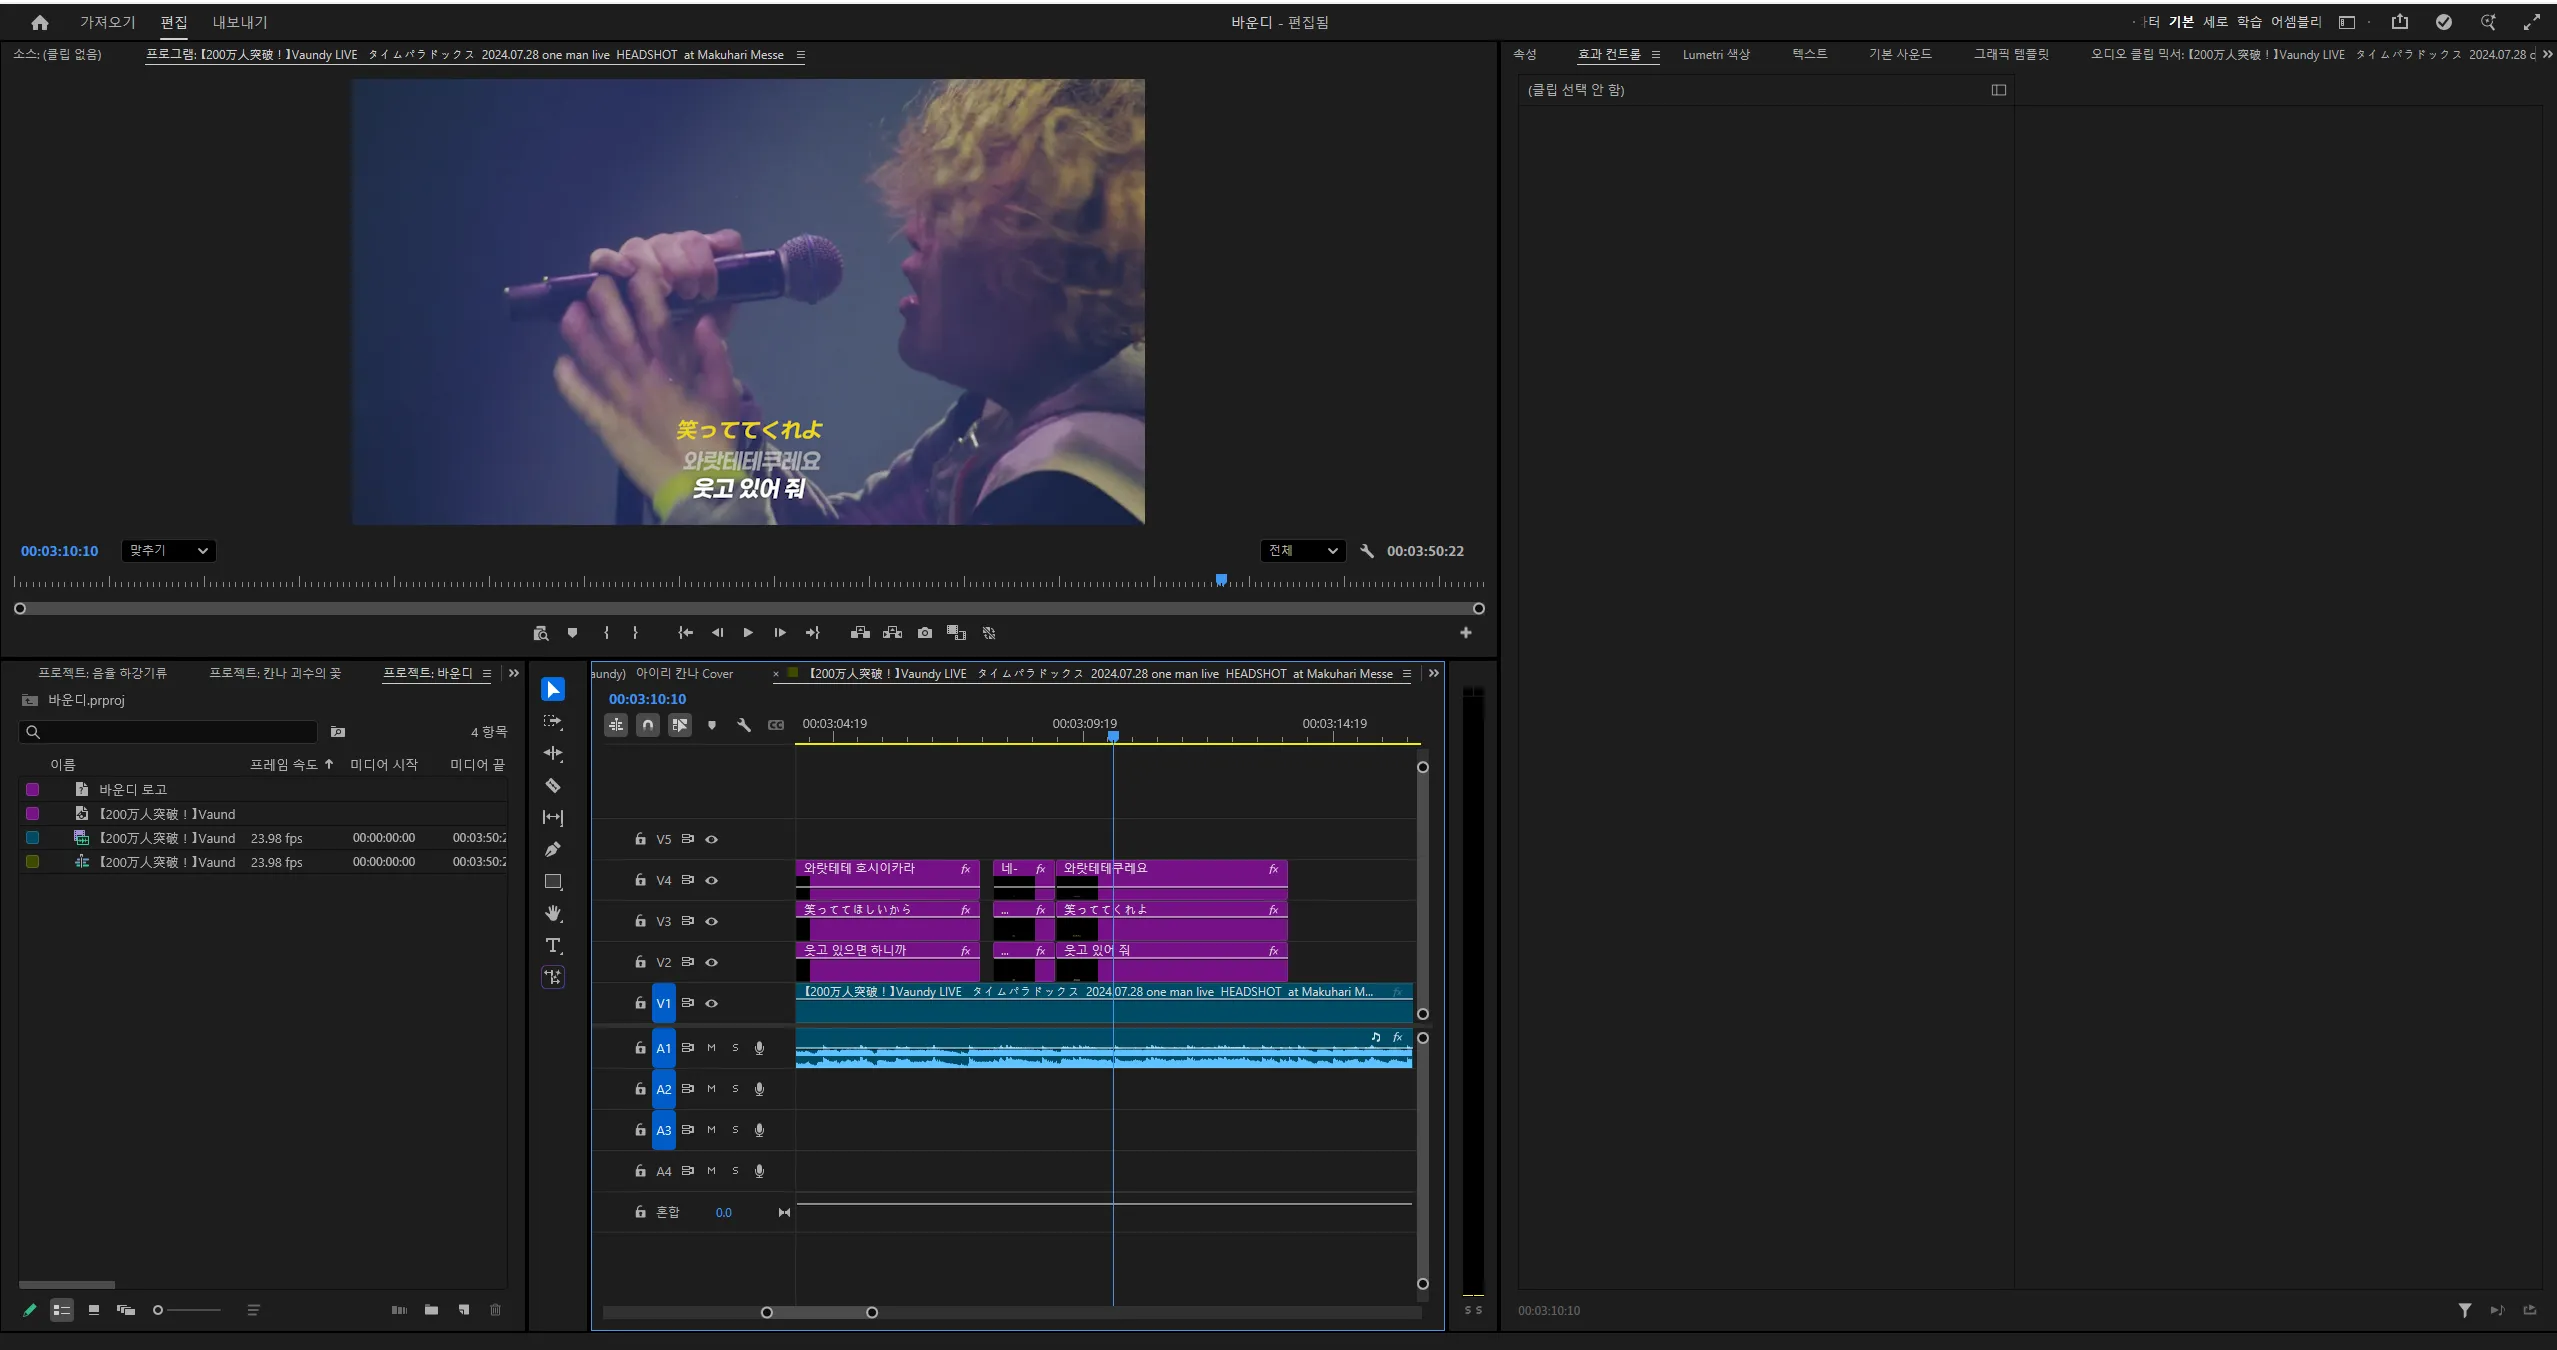Click the filter icon in effect controls
This screenshot has width=2557, height=1350.
(2465, 1310)
